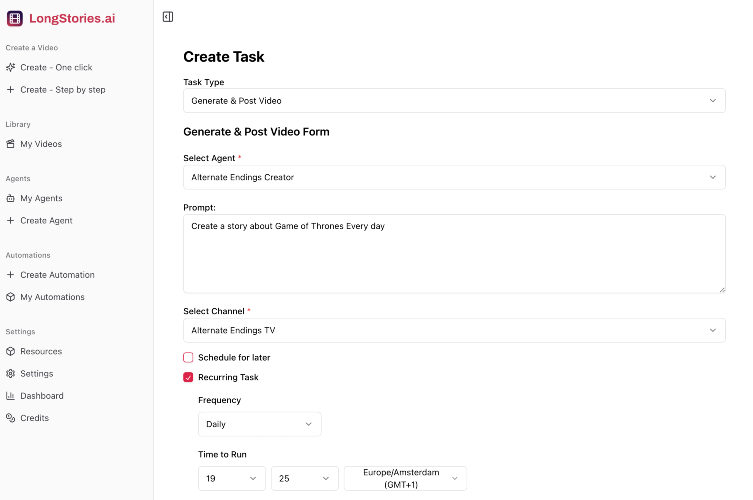Click the Resources box icon

pos(10,351)
